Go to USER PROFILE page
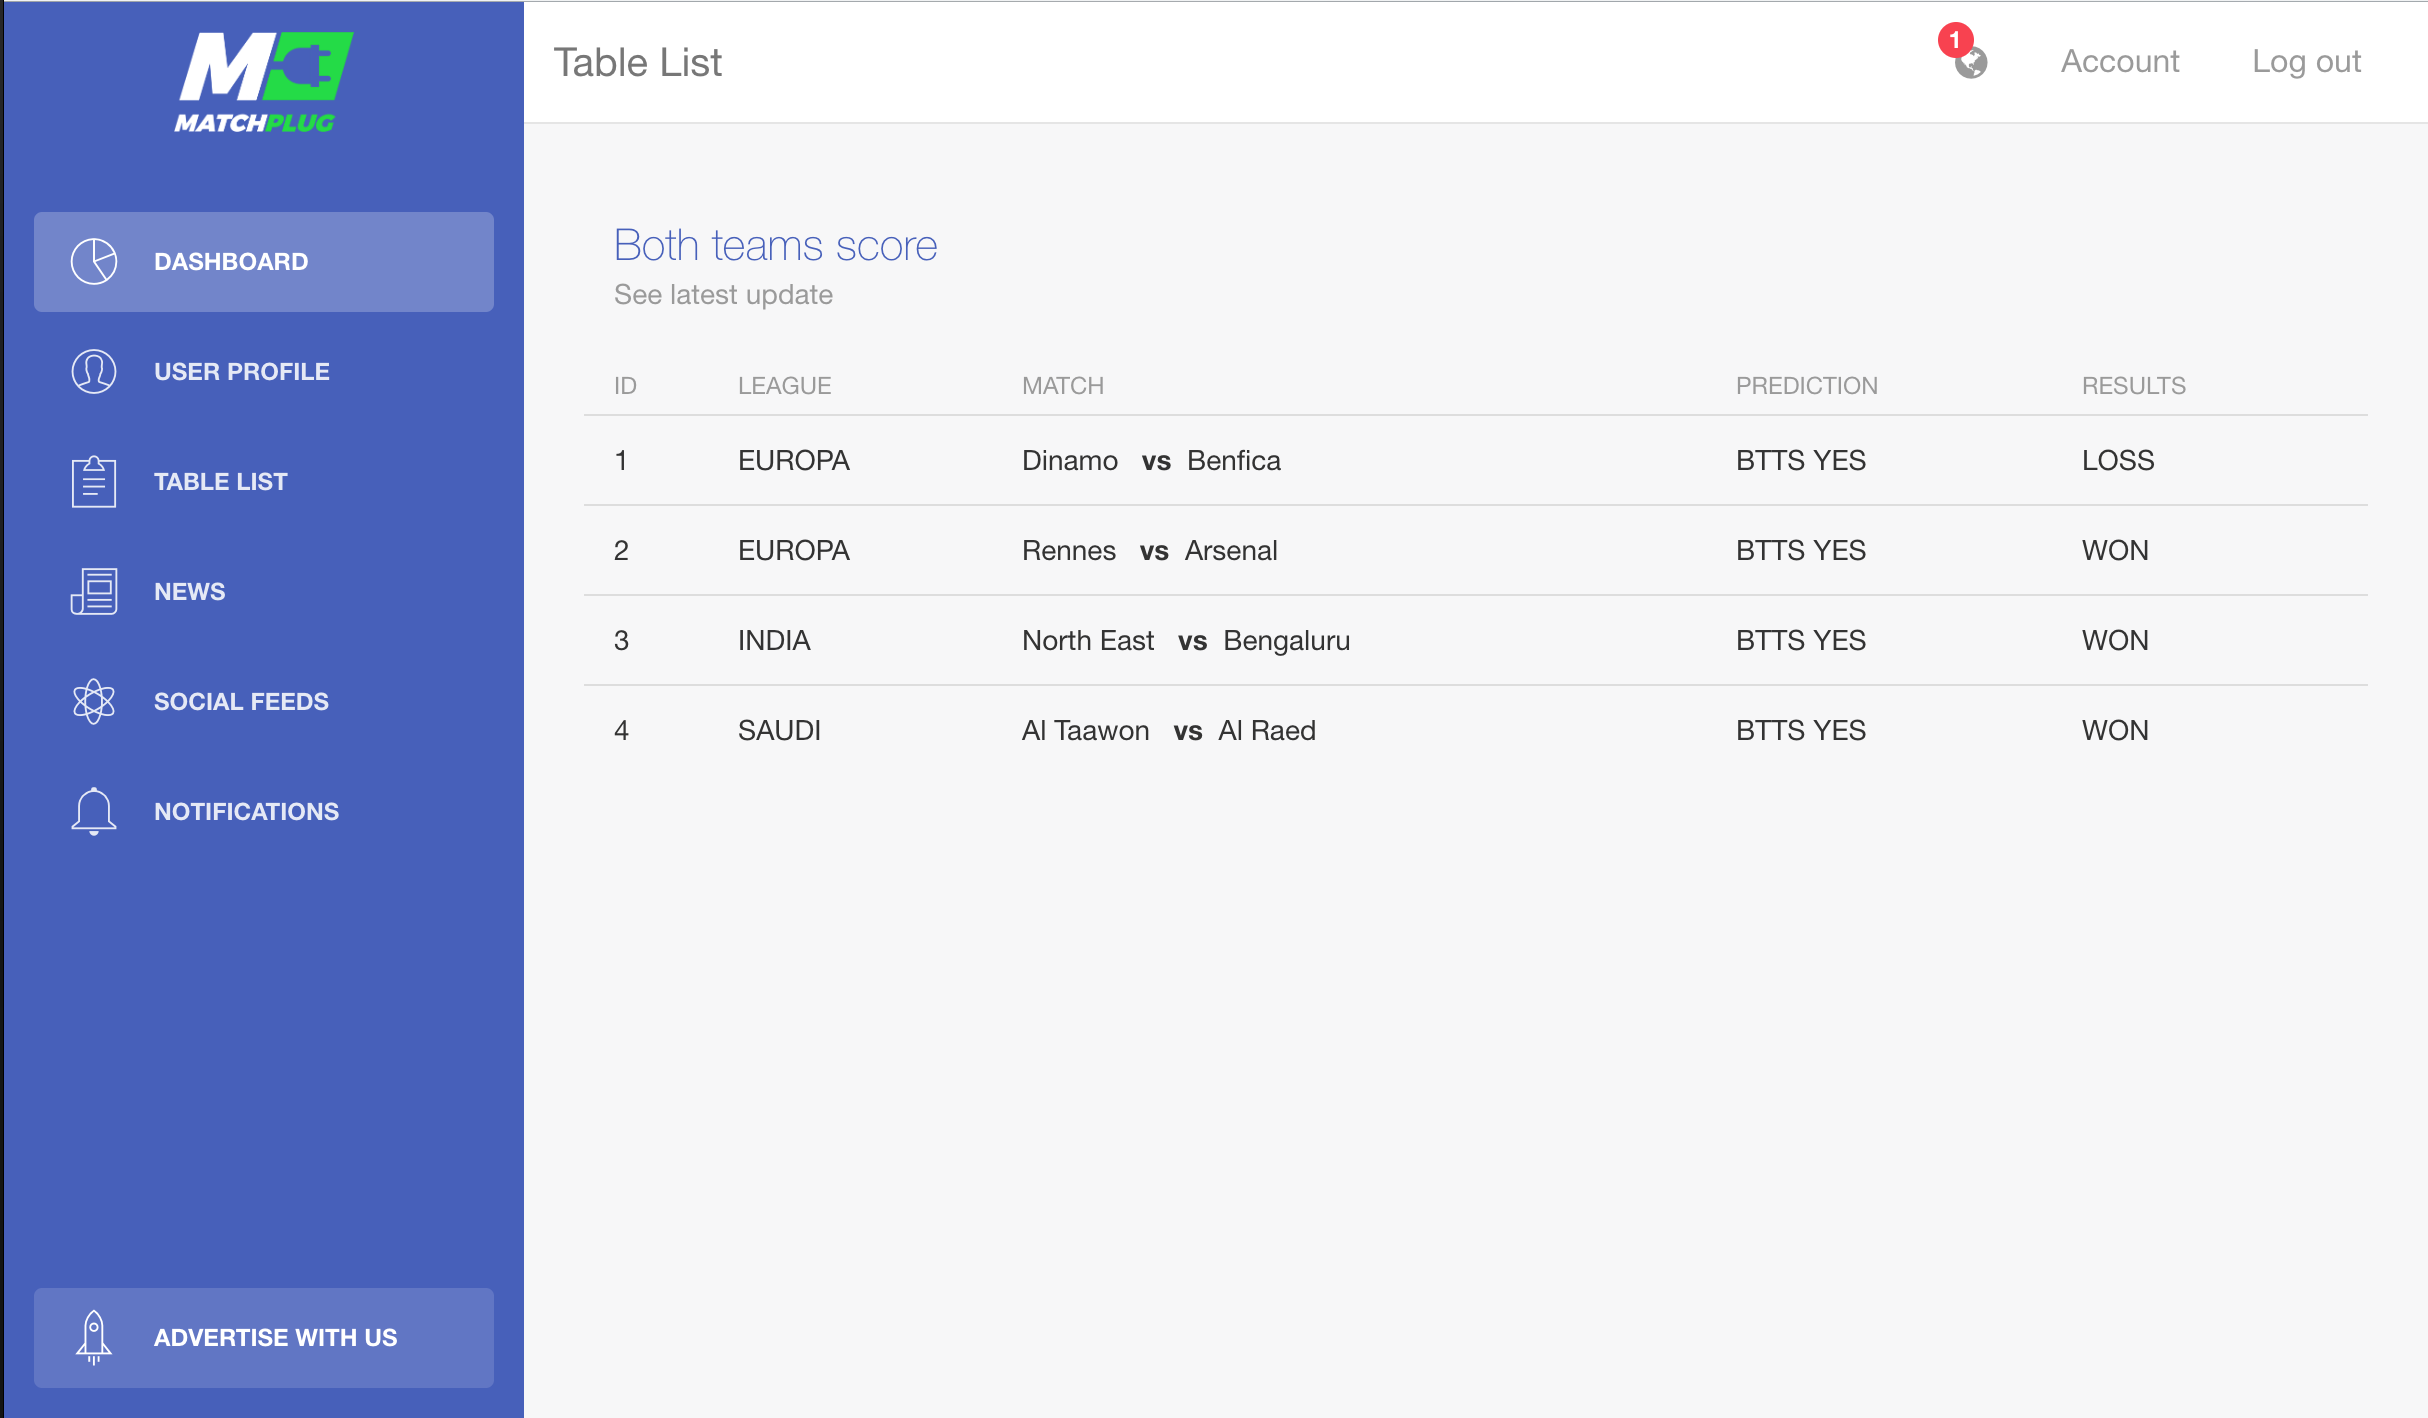The height and width of the screenshot is (1418, 2428). [x=264, y=372]
